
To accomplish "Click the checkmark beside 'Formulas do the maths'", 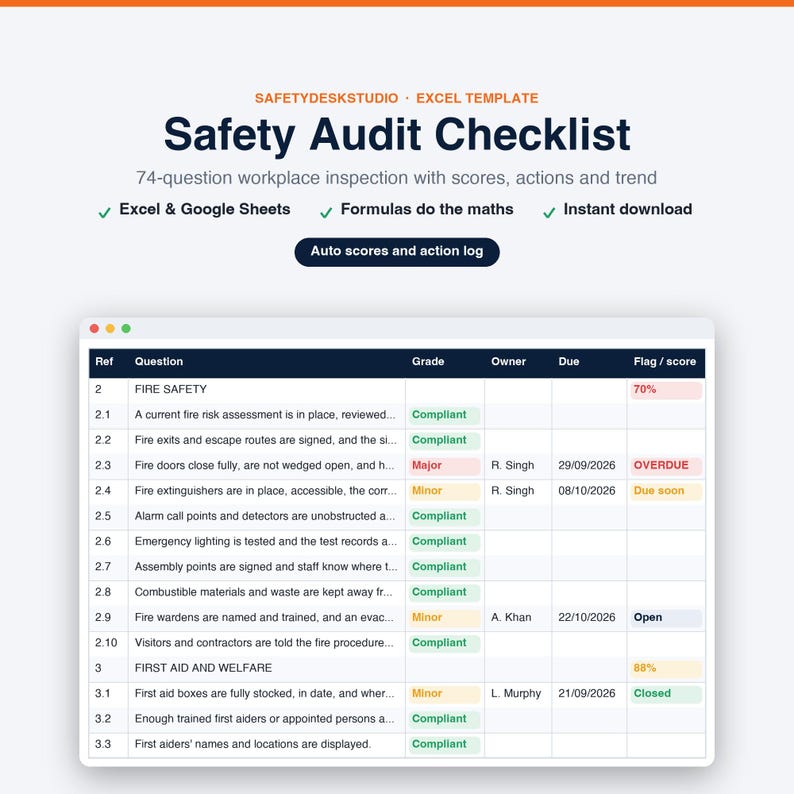I will click(x=326, y=213).
